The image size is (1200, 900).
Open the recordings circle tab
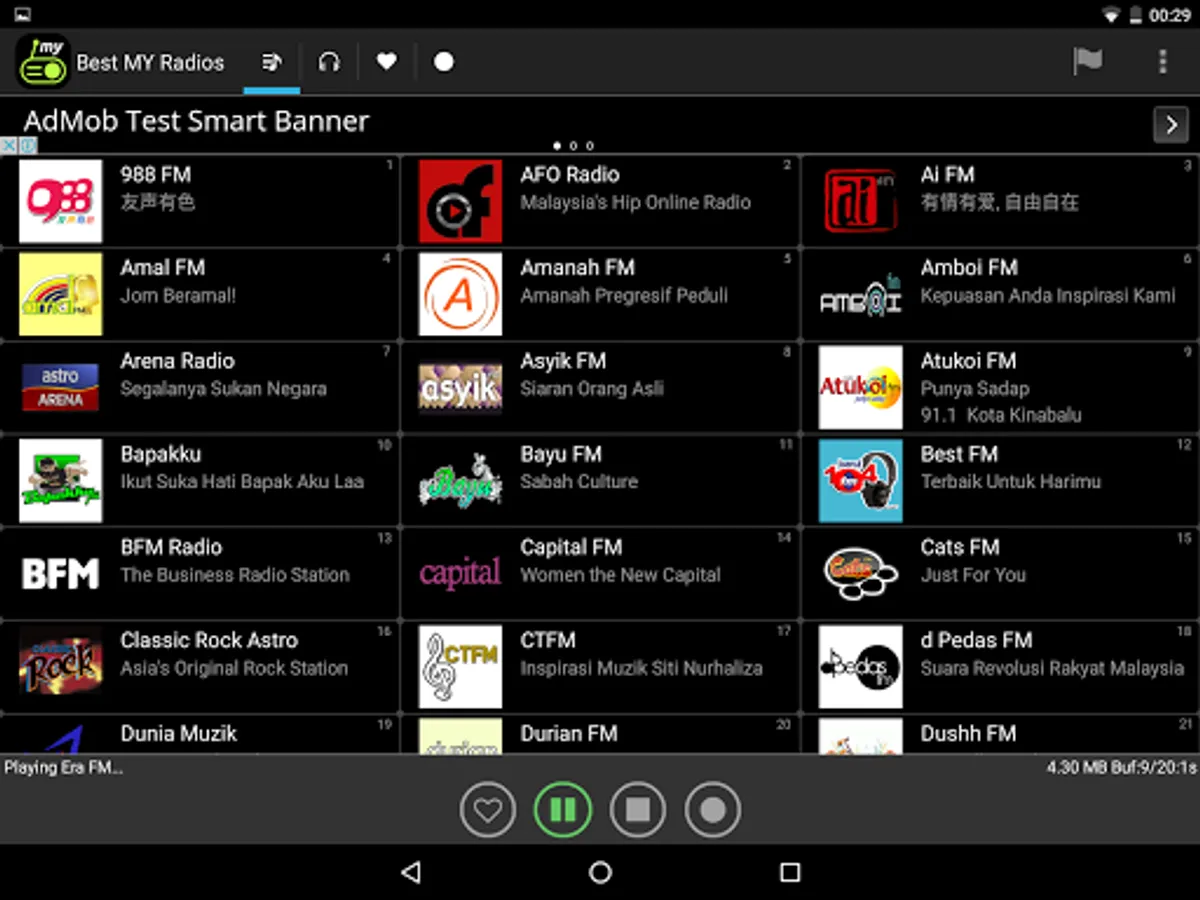point(444,62)
